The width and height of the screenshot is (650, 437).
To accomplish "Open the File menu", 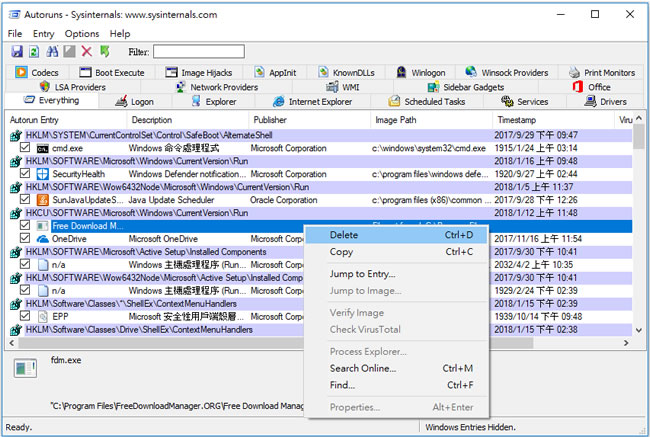I will [x=15, y=34].
